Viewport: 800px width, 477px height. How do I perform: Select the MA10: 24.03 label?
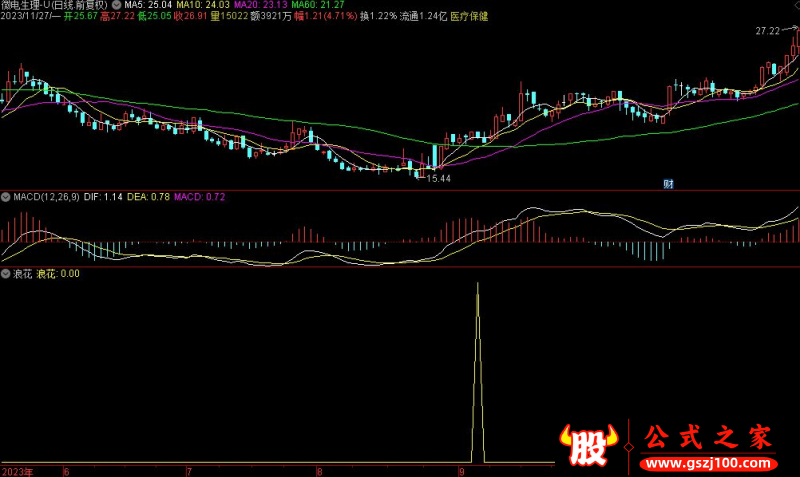point(203,5)
